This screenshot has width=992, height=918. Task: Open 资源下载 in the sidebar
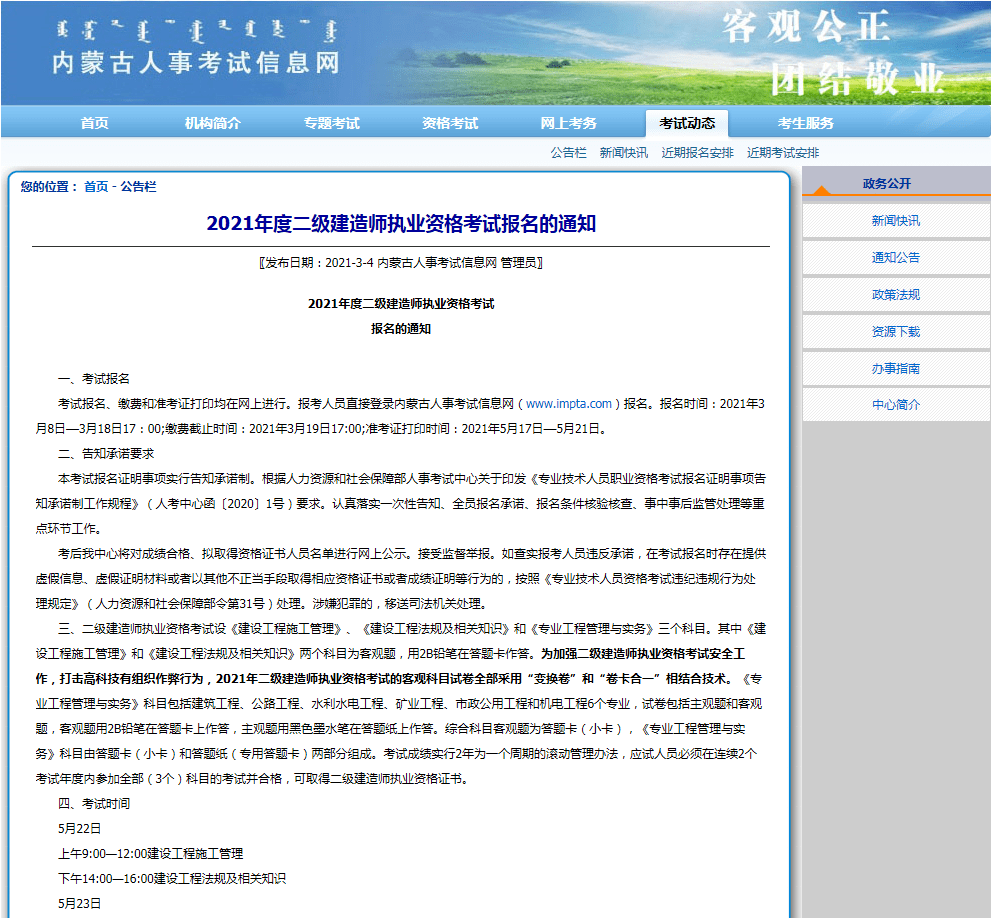tap(894, 332)
